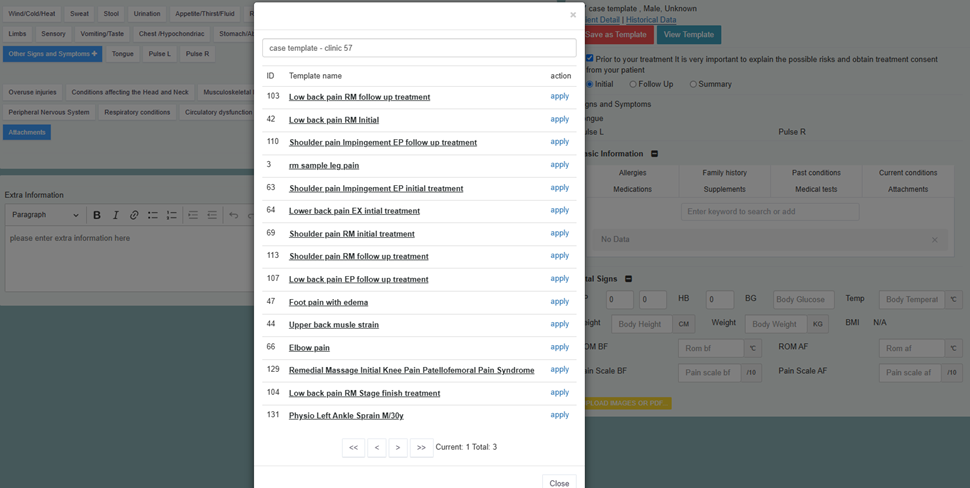Uncheck the treatment consent checkbox
970x488 pixels.
click(589, 59)
